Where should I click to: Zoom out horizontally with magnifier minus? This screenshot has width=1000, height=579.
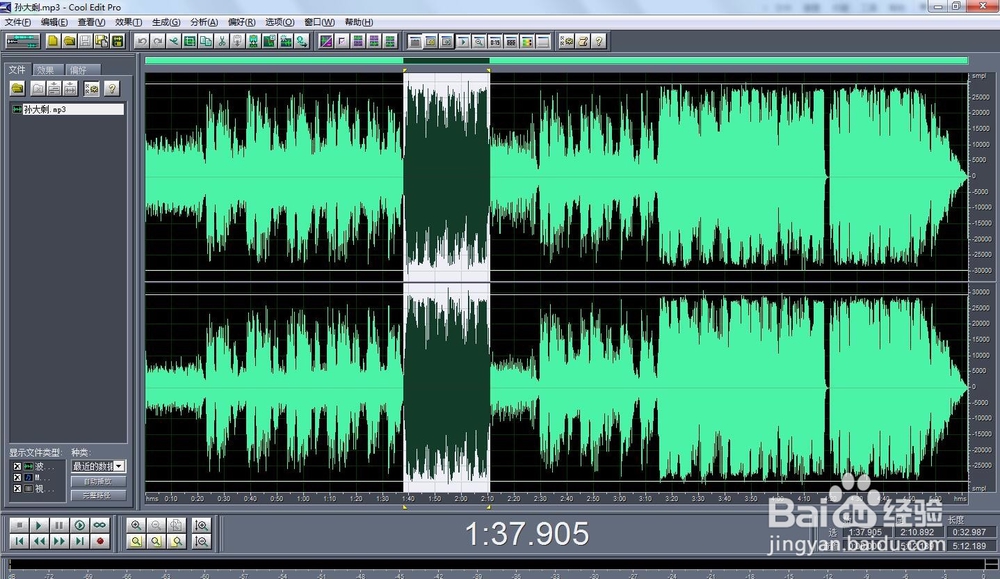[156, 525]
